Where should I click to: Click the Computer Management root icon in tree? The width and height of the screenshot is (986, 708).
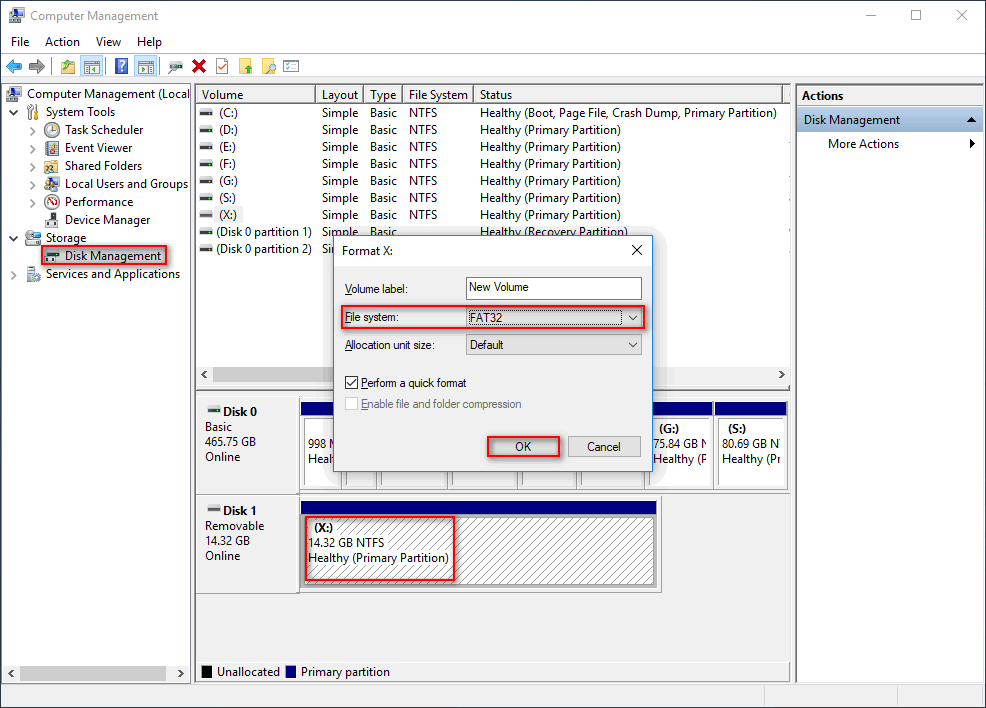pyautogui.click(x=14, y=94)
